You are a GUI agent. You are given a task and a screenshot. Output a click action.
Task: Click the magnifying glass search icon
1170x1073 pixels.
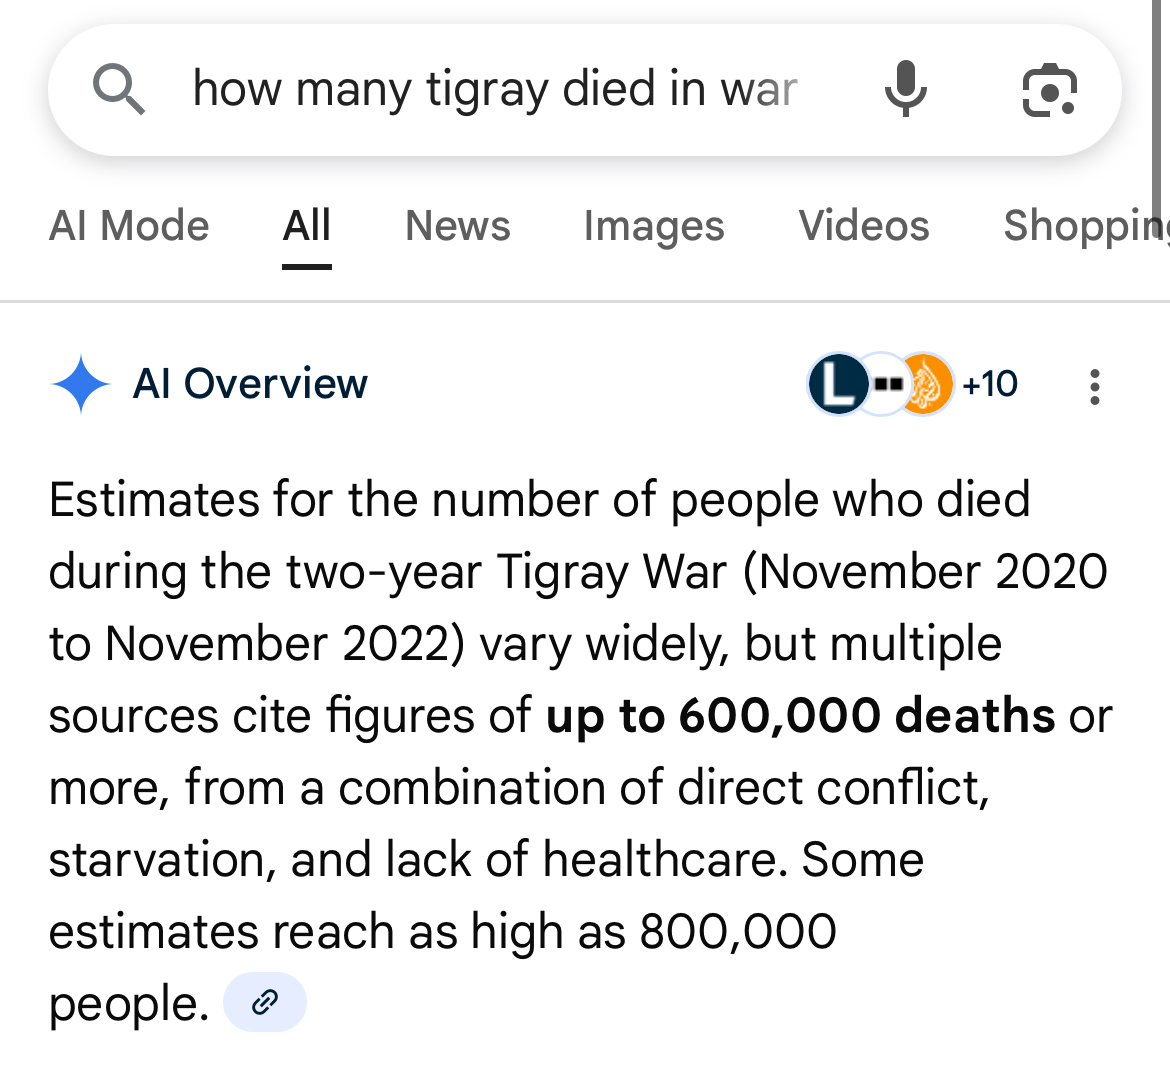(x=119, y=89)
